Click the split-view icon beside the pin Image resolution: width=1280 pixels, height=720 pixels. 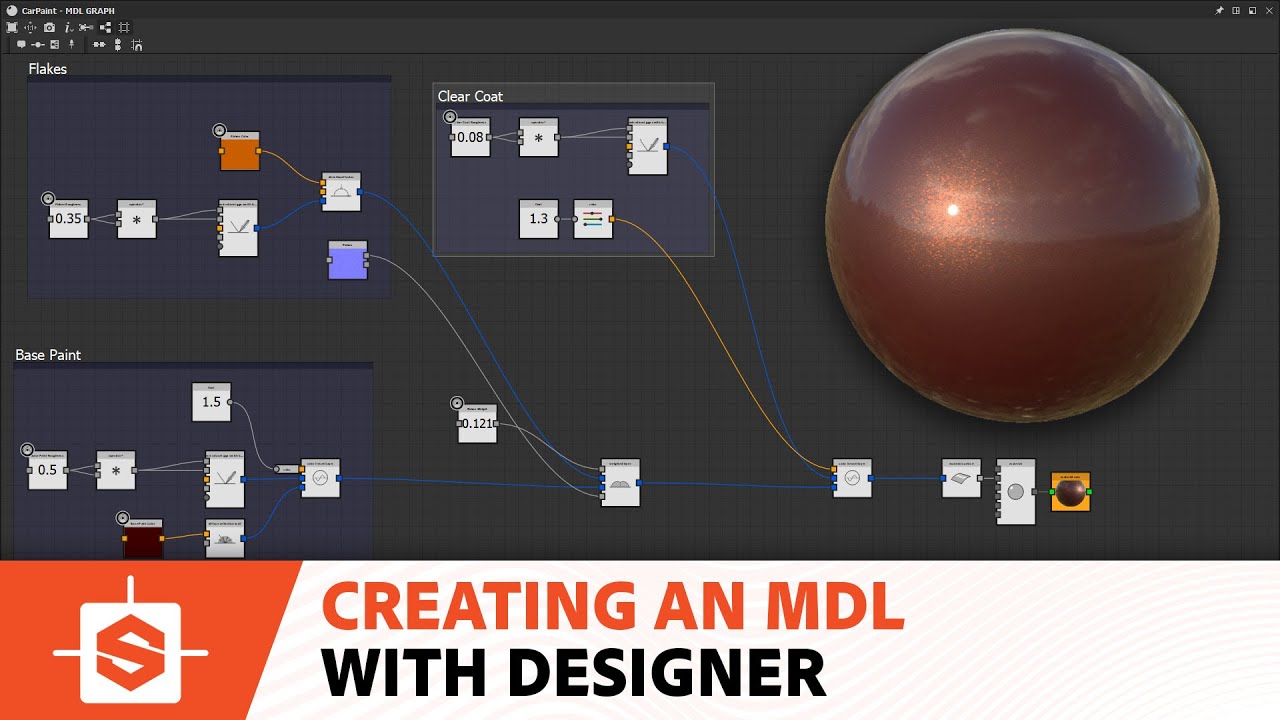tap(1236, 10)
